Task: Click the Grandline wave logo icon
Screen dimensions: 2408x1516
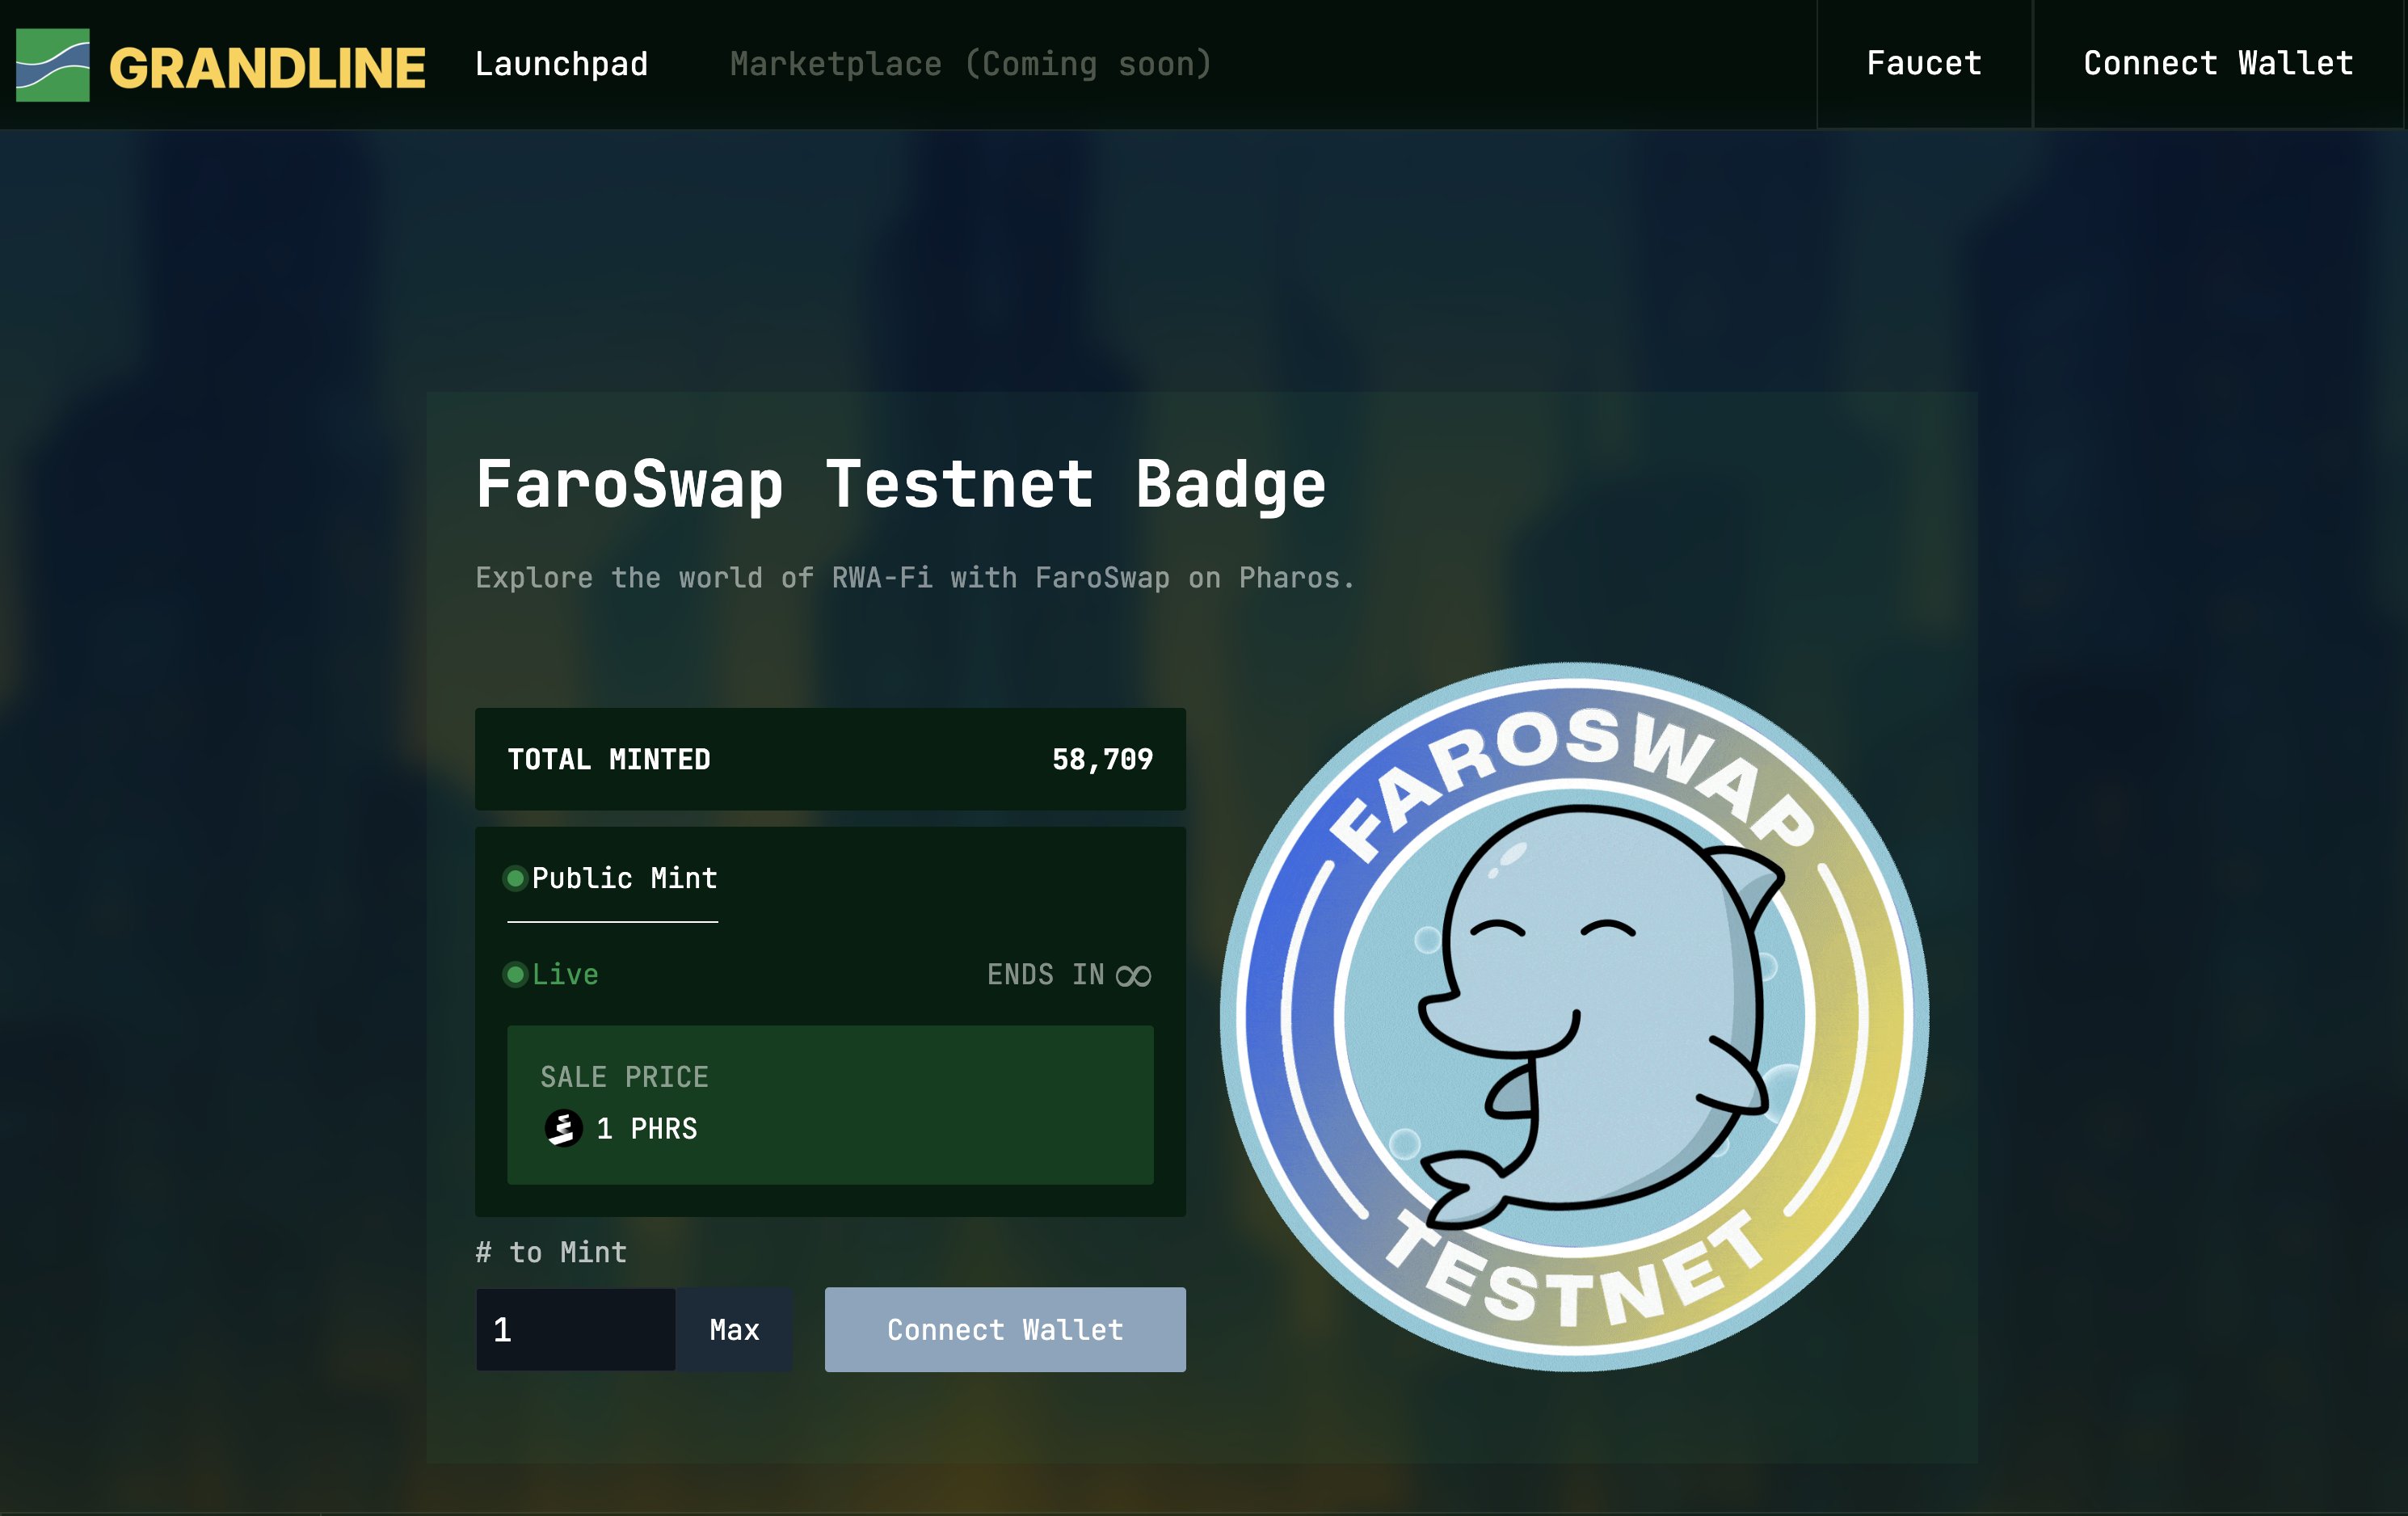Action: [x=52, y=65]
